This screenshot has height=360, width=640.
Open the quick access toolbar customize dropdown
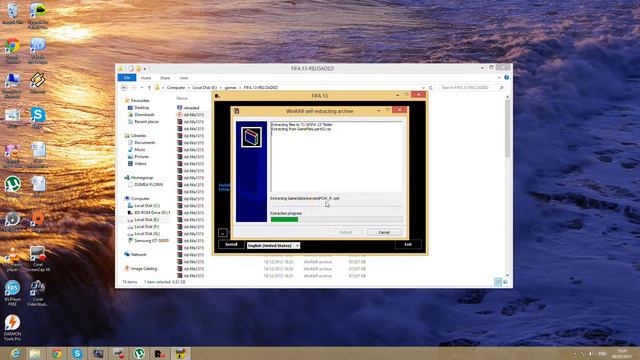145,69
